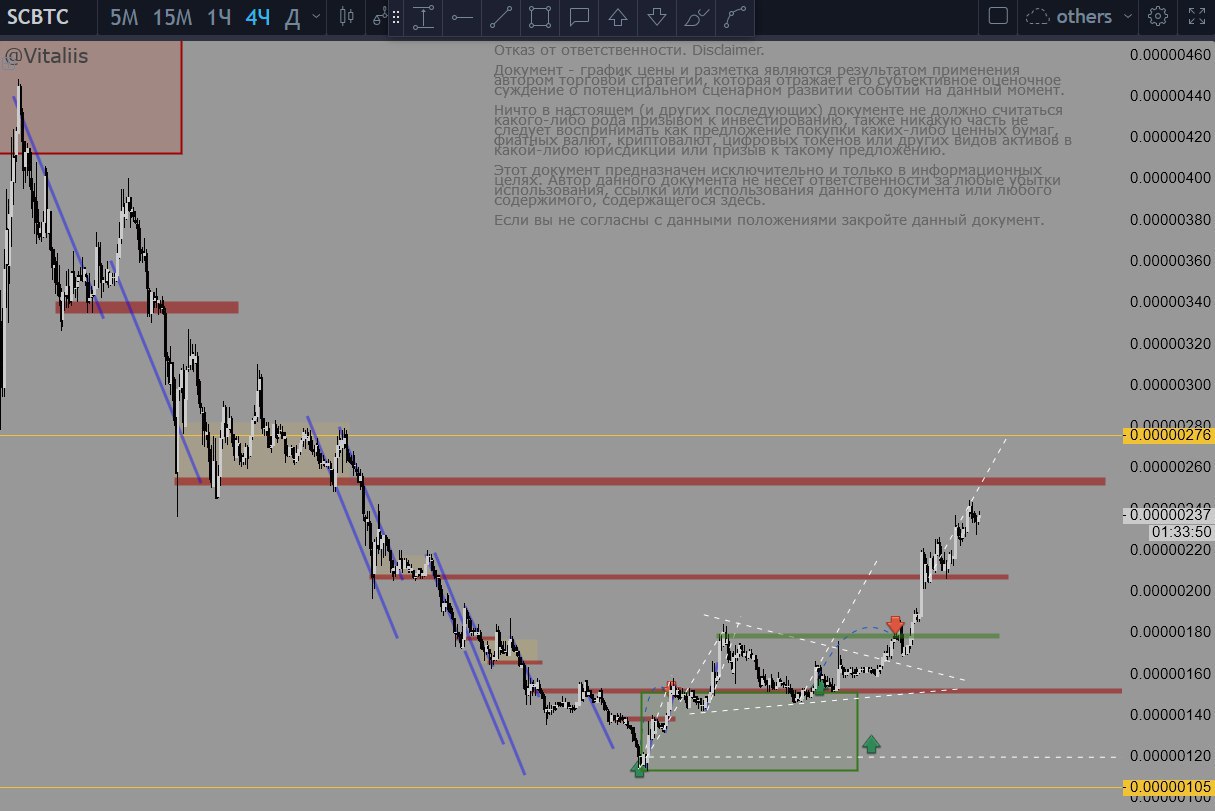Enter fullscreen chart mode
The height and width of the screenshot is (811, 1215).
click(x=1195, y=16)
